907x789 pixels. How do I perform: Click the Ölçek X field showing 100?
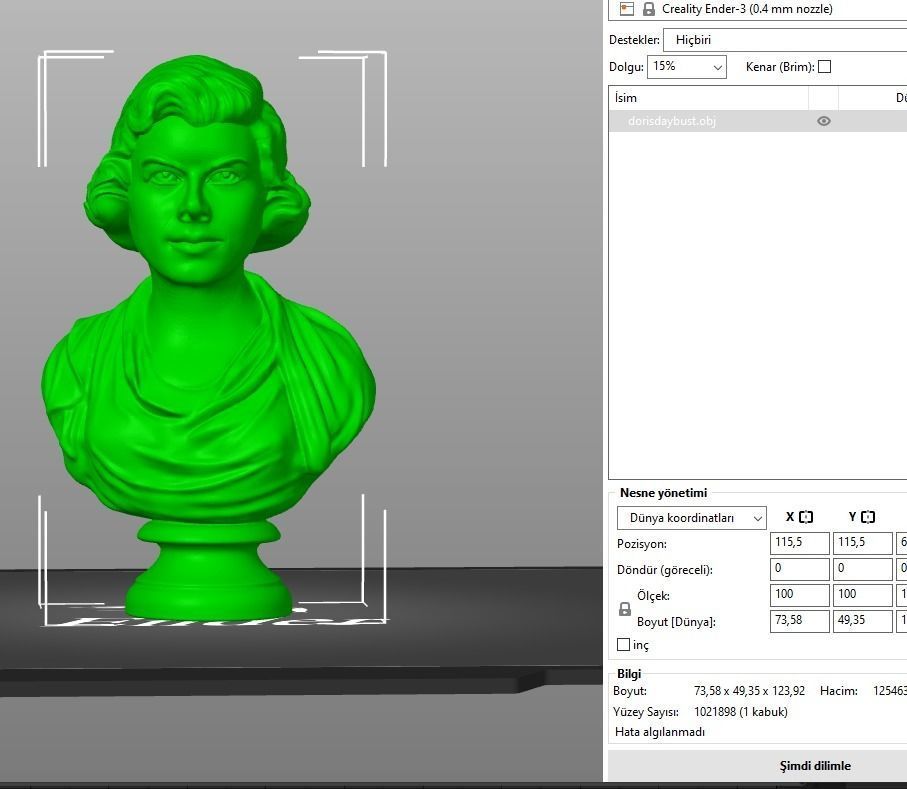coord(799,595)
